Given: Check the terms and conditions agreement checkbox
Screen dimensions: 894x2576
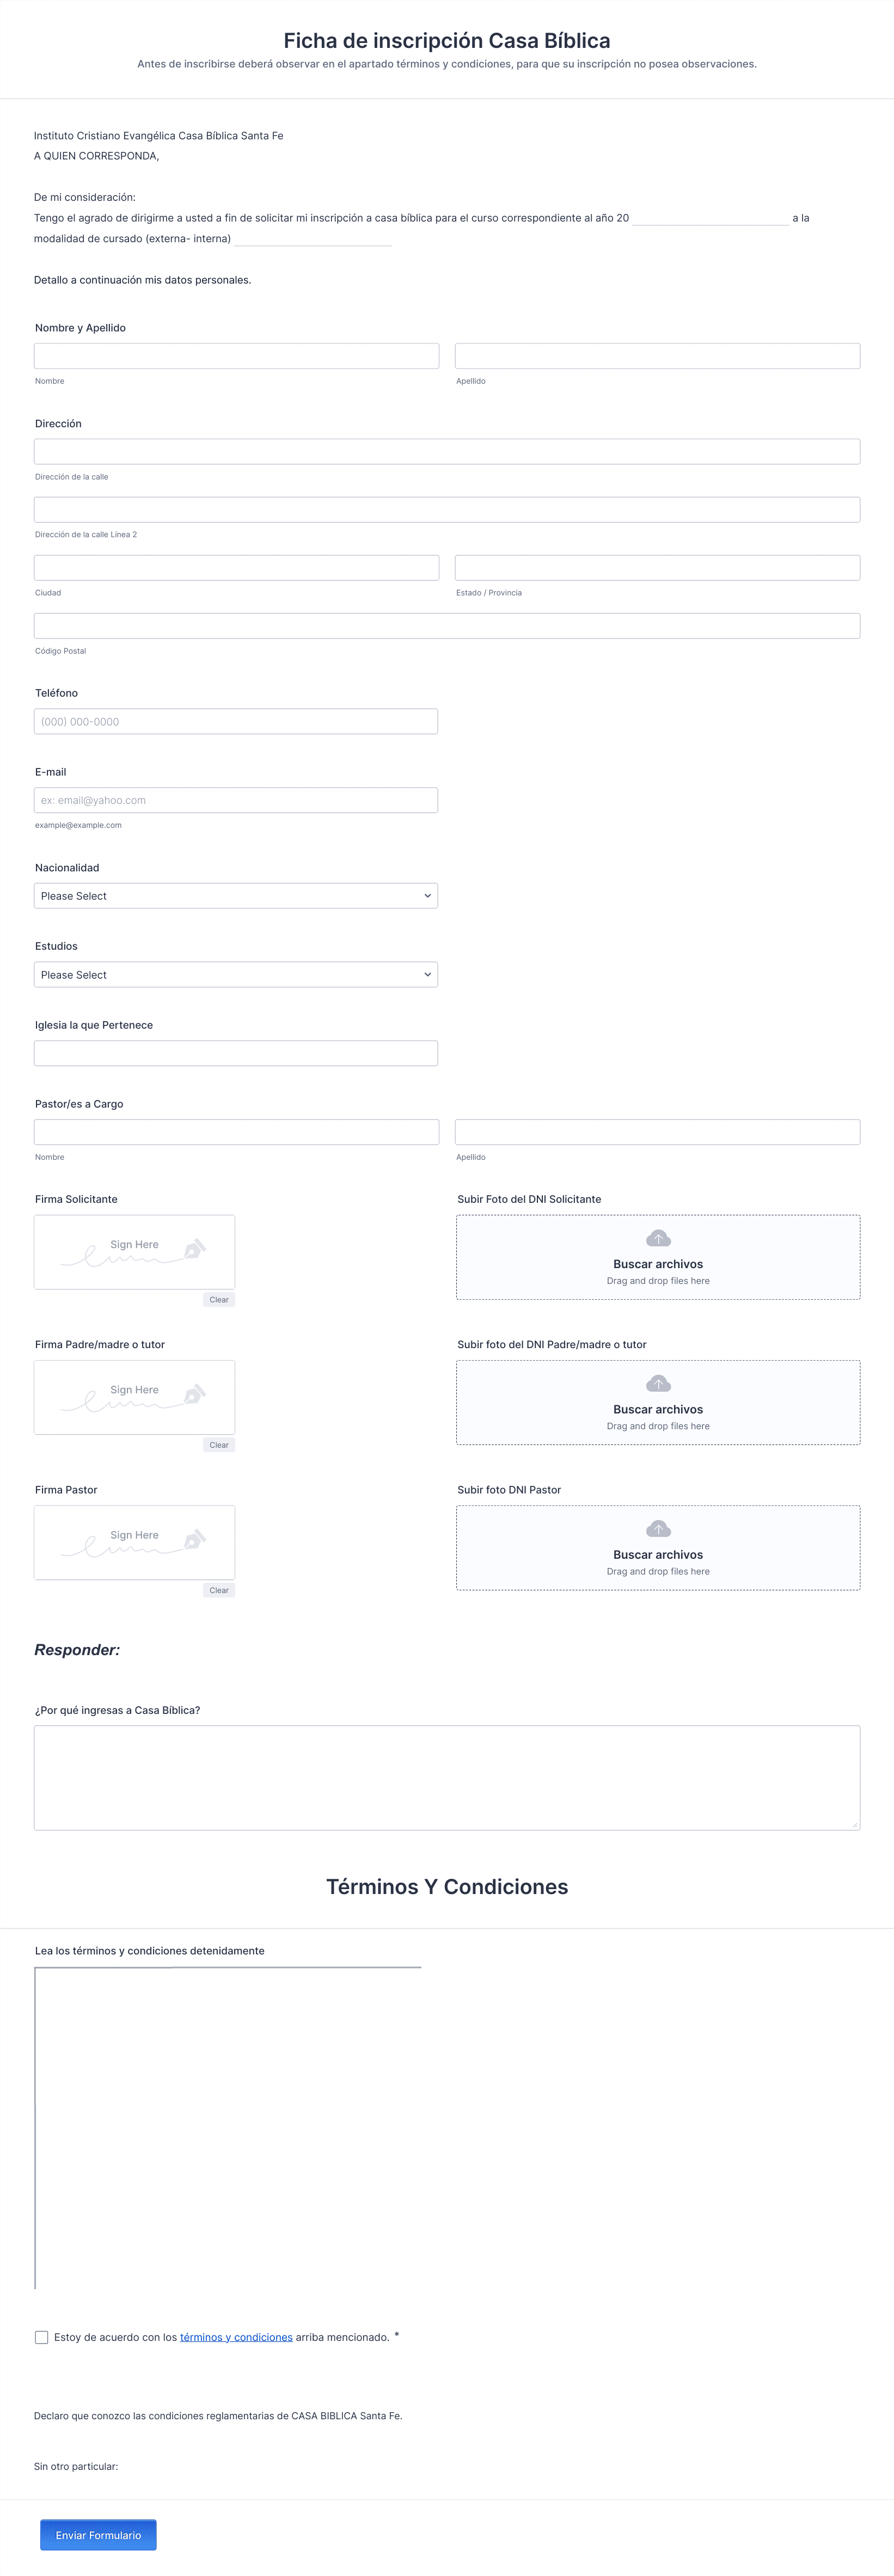Looking at the screenshot, I should click(41, 2337).
